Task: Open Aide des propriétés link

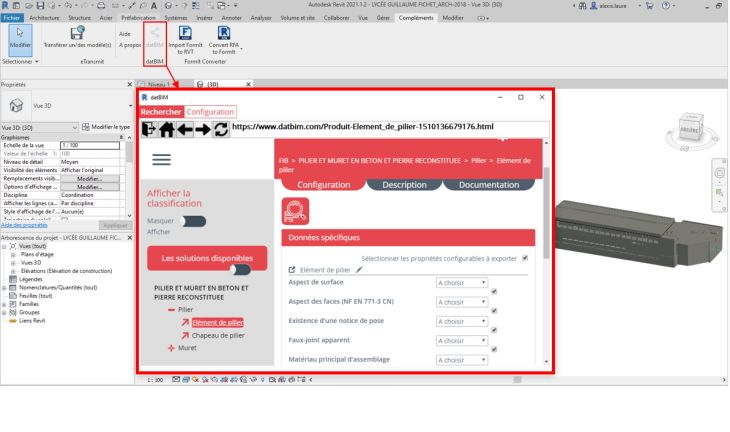Action: click(24, 225)
